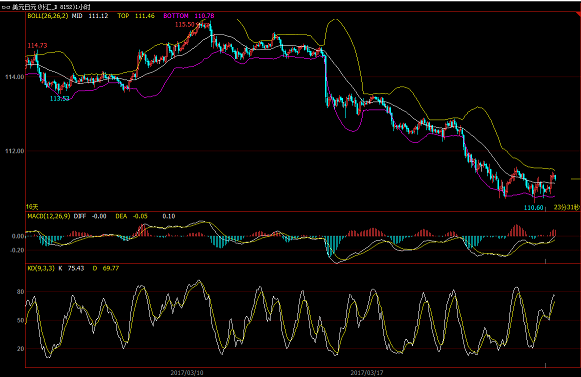Select the KD(9,3,3) indicator label
Viewport: 581px width, 377px height.
41,268
